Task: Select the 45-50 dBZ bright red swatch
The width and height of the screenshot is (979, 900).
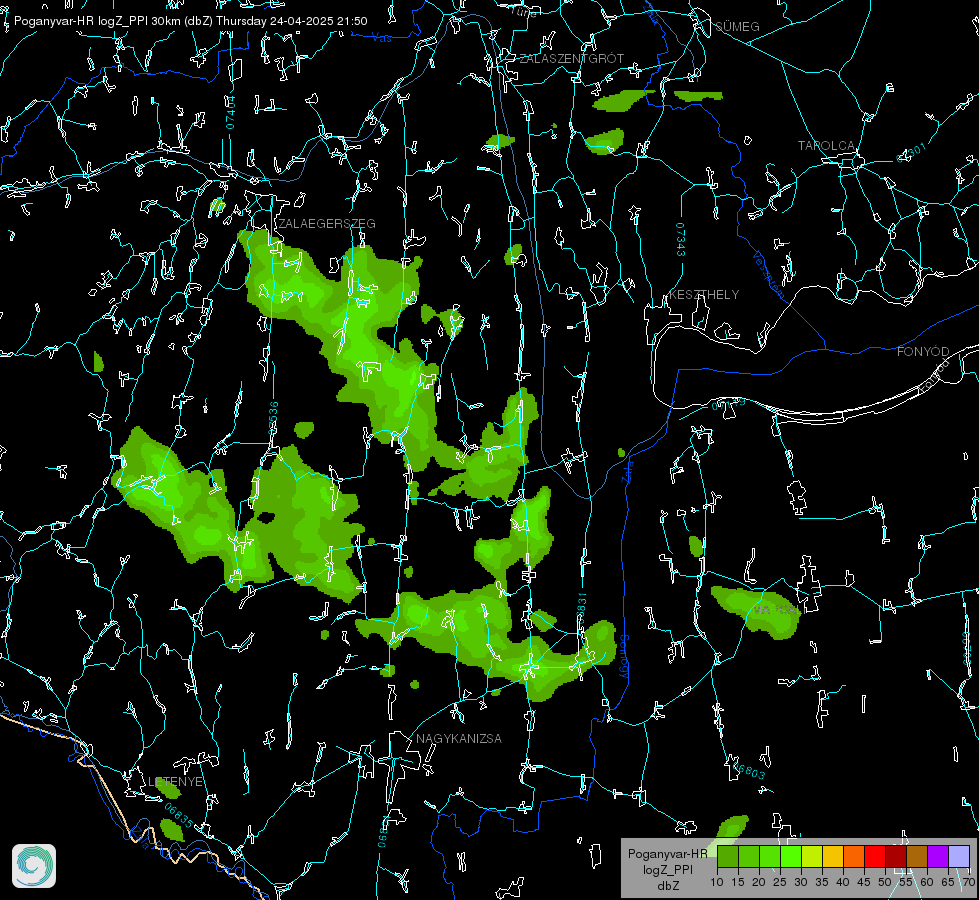Action: click(875, 857)
